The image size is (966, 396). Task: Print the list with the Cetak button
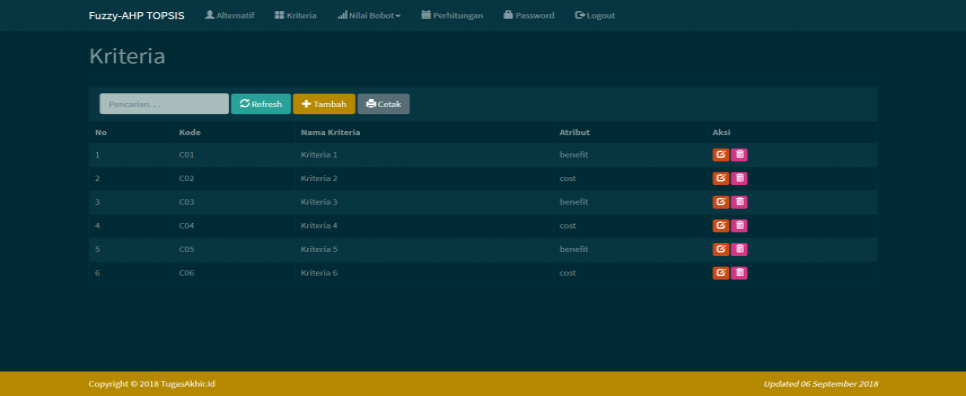pos(383,104)
